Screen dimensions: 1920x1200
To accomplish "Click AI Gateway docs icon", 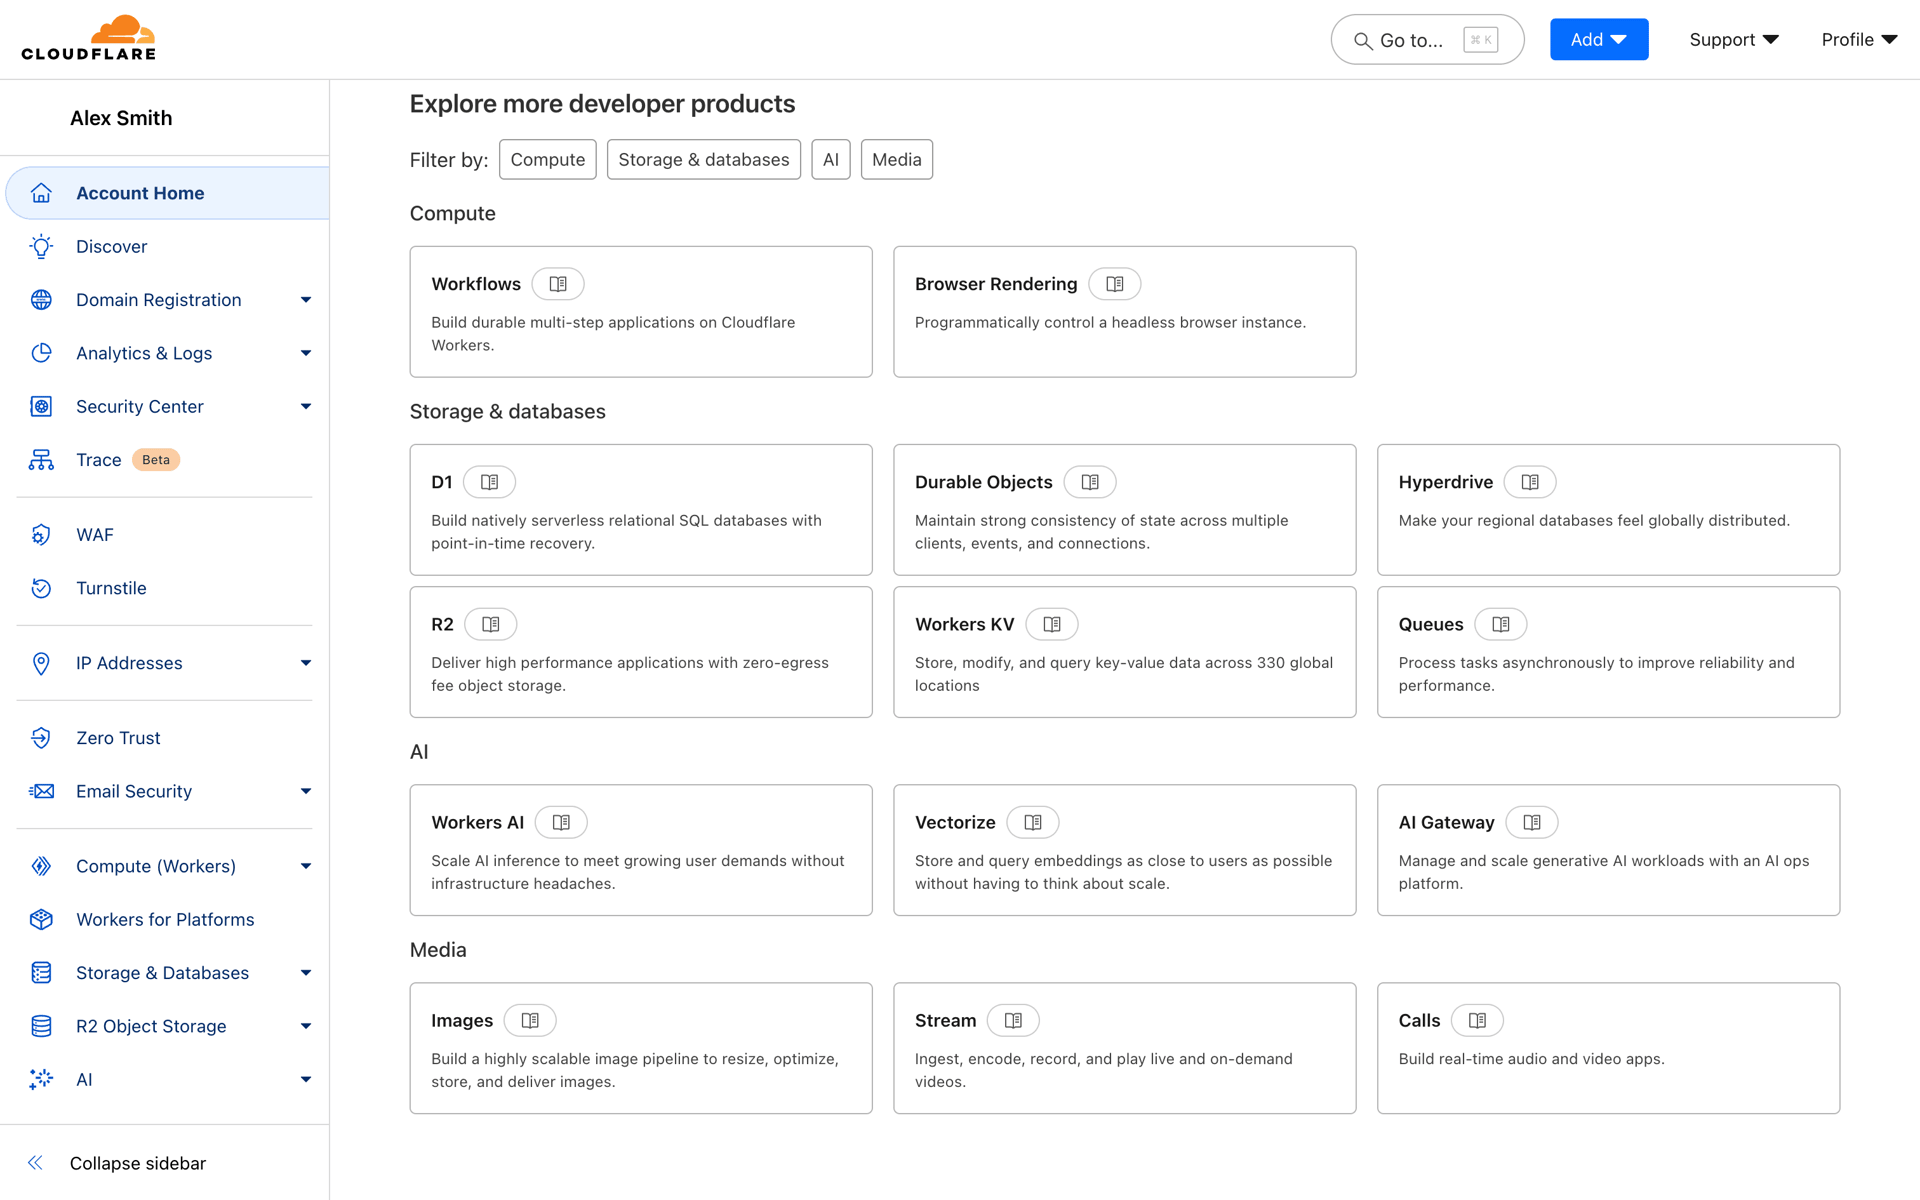I will [x=1532, y=822].
